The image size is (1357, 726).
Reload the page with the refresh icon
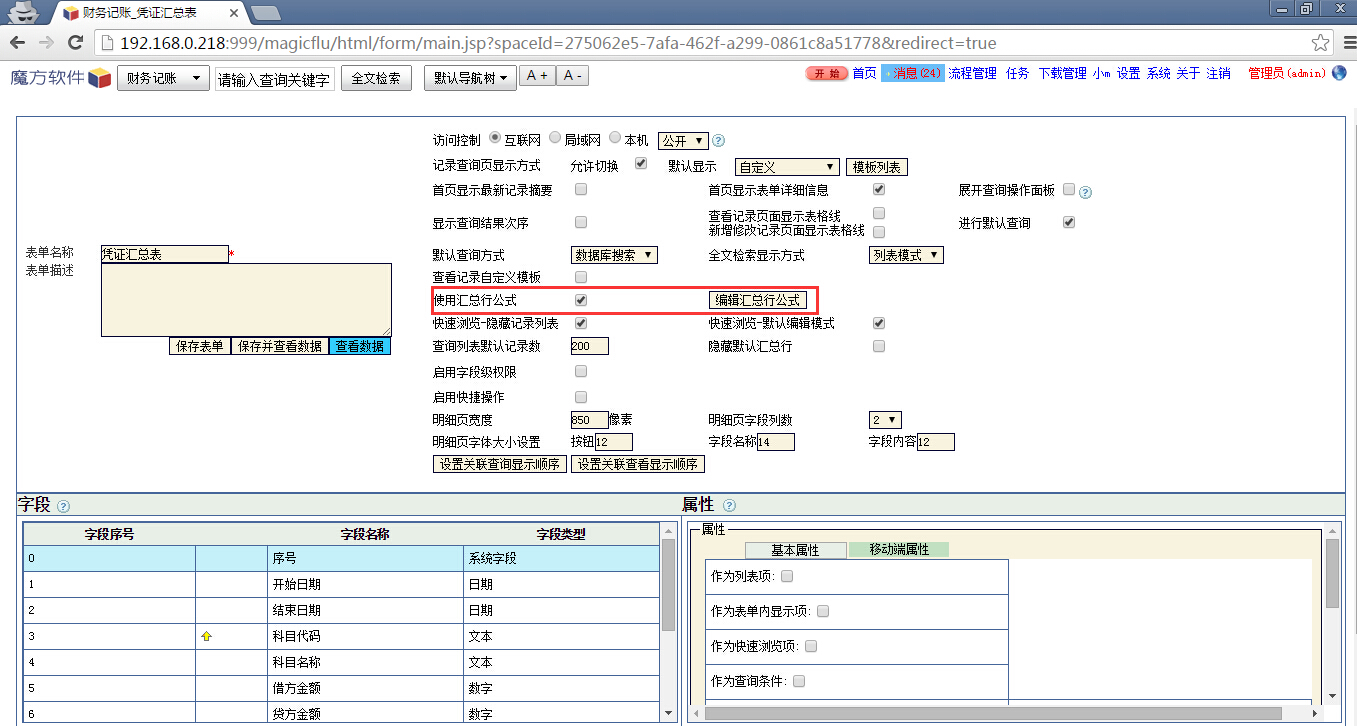click(x=75, y=43)
